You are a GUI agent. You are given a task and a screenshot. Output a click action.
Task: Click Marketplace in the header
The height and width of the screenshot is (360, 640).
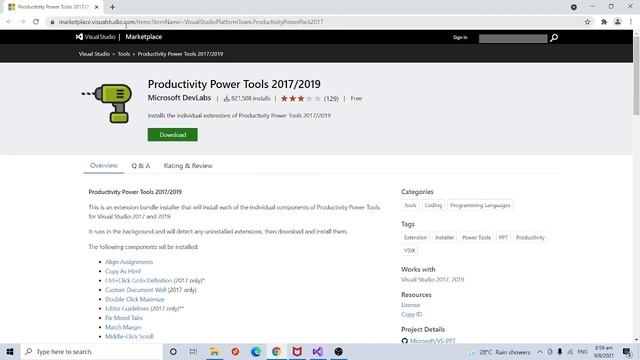coord(144,37)
